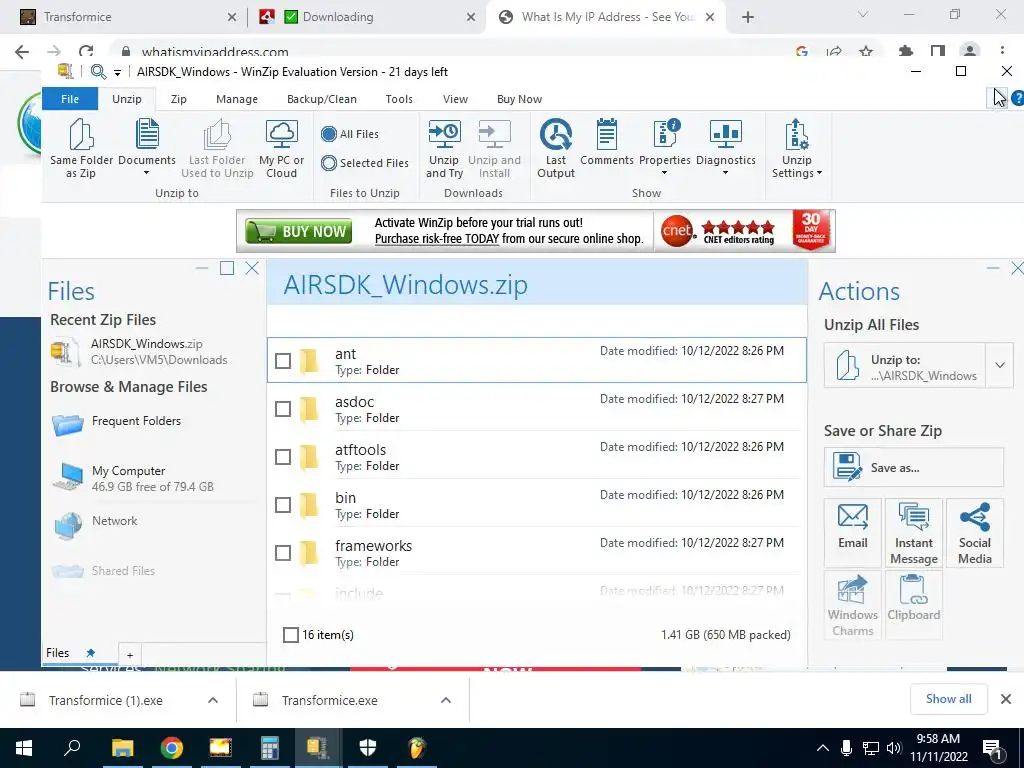Viewport: 1024px width, 768px height.
Task: Click the Save as... action
Action: point(914,468)
